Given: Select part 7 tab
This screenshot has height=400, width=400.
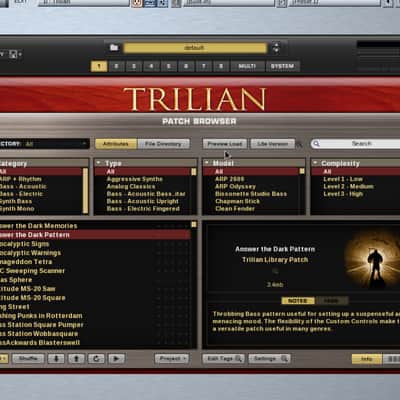Looking at the screenshot, I should click(x=203, y=66).
